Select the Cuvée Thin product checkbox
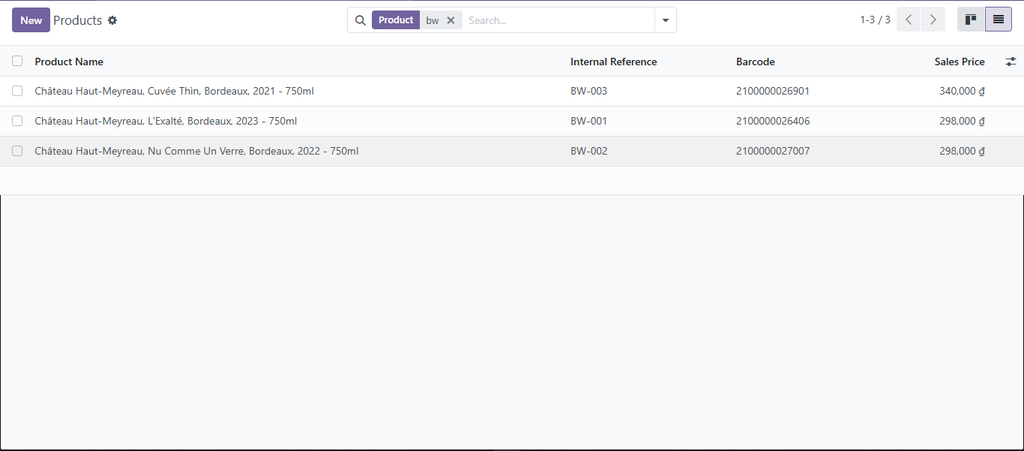Viewport: 1024px width, 451px height. tap(17, 91)
